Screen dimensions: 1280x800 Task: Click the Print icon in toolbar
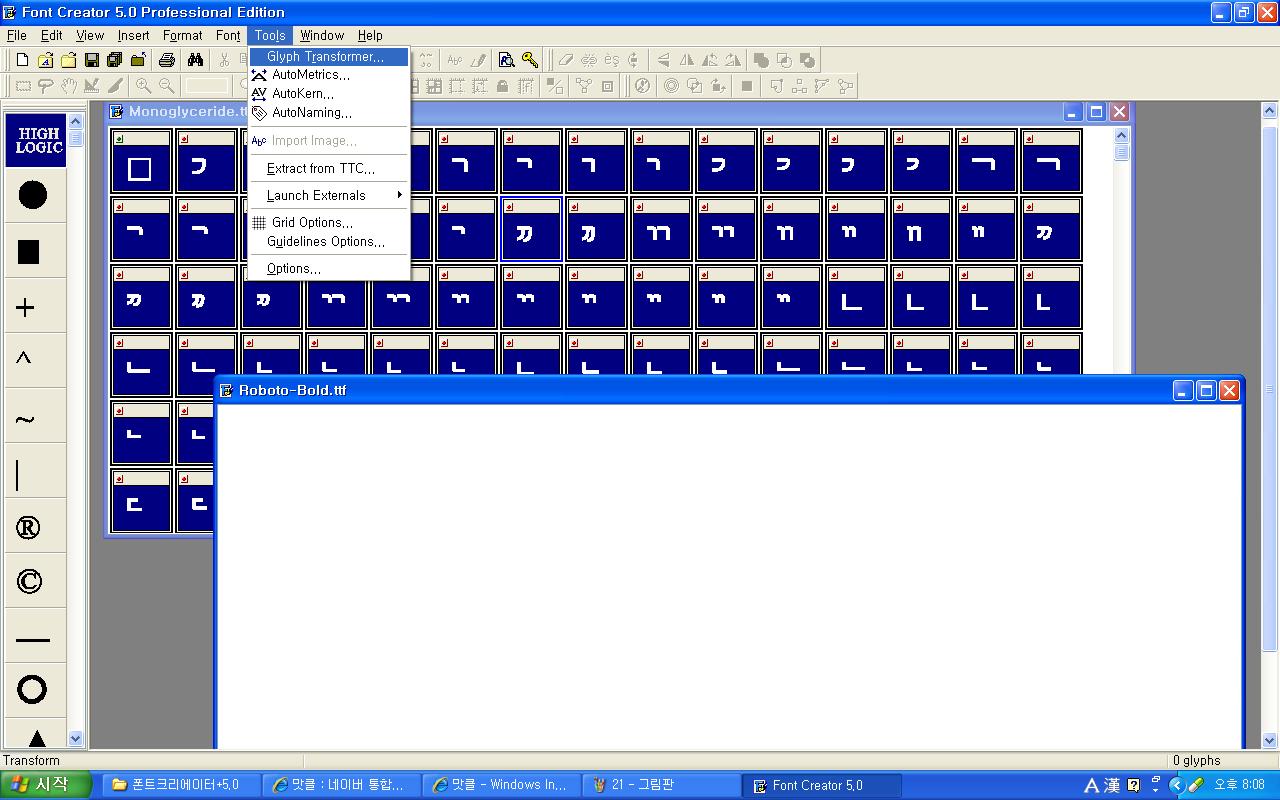[x=167, y=60]
